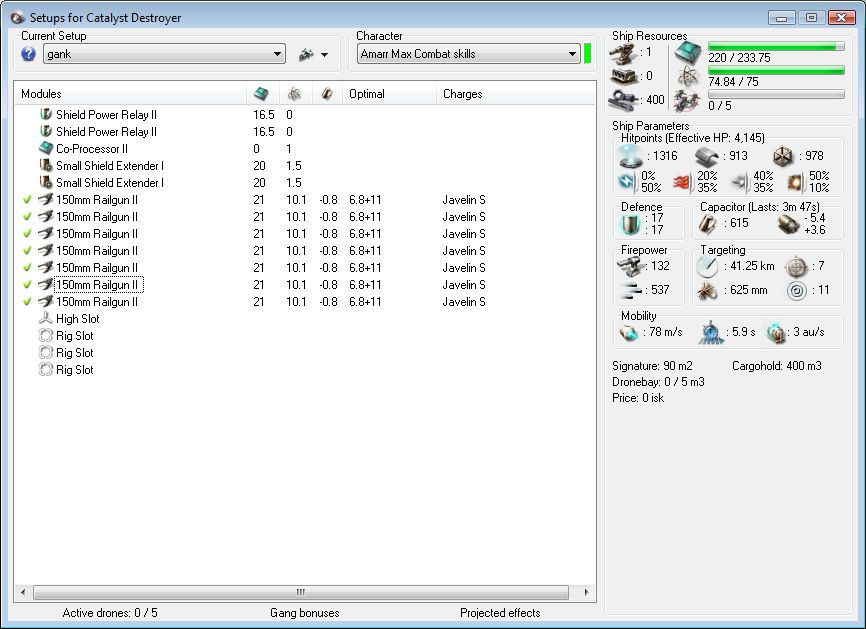The image size is (866, 629).
Task: Click the volley damage icon showing 537
Action: click(631, 290)
